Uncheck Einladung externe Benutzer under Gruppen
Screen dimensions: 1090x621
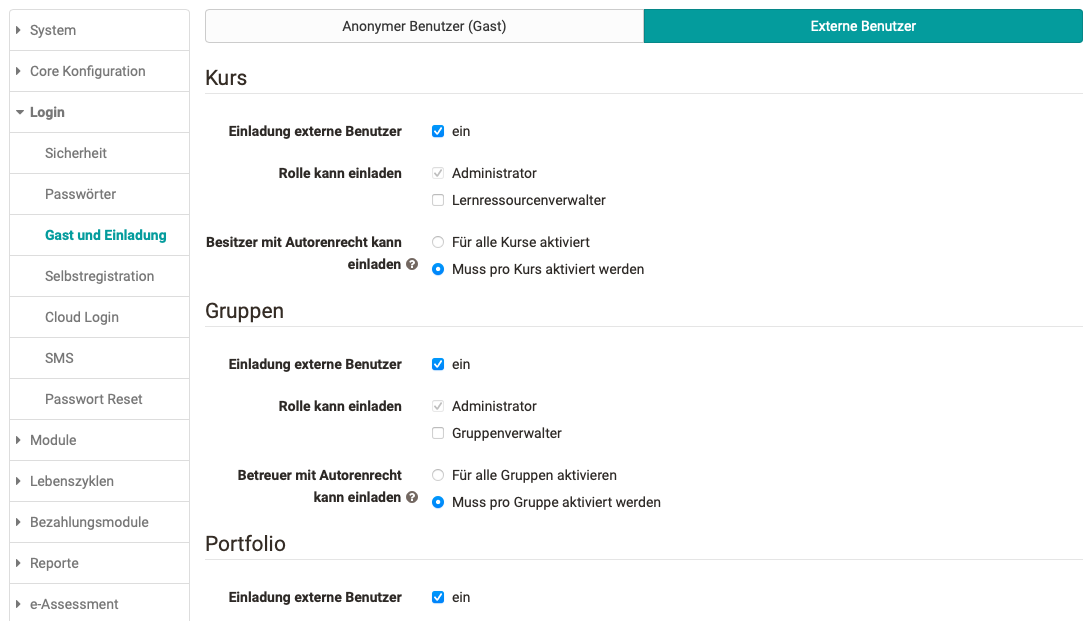[x=438, y=364]
